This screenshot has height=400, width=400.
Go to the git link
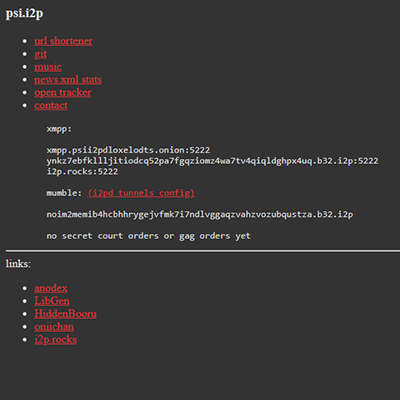(40, 54)
